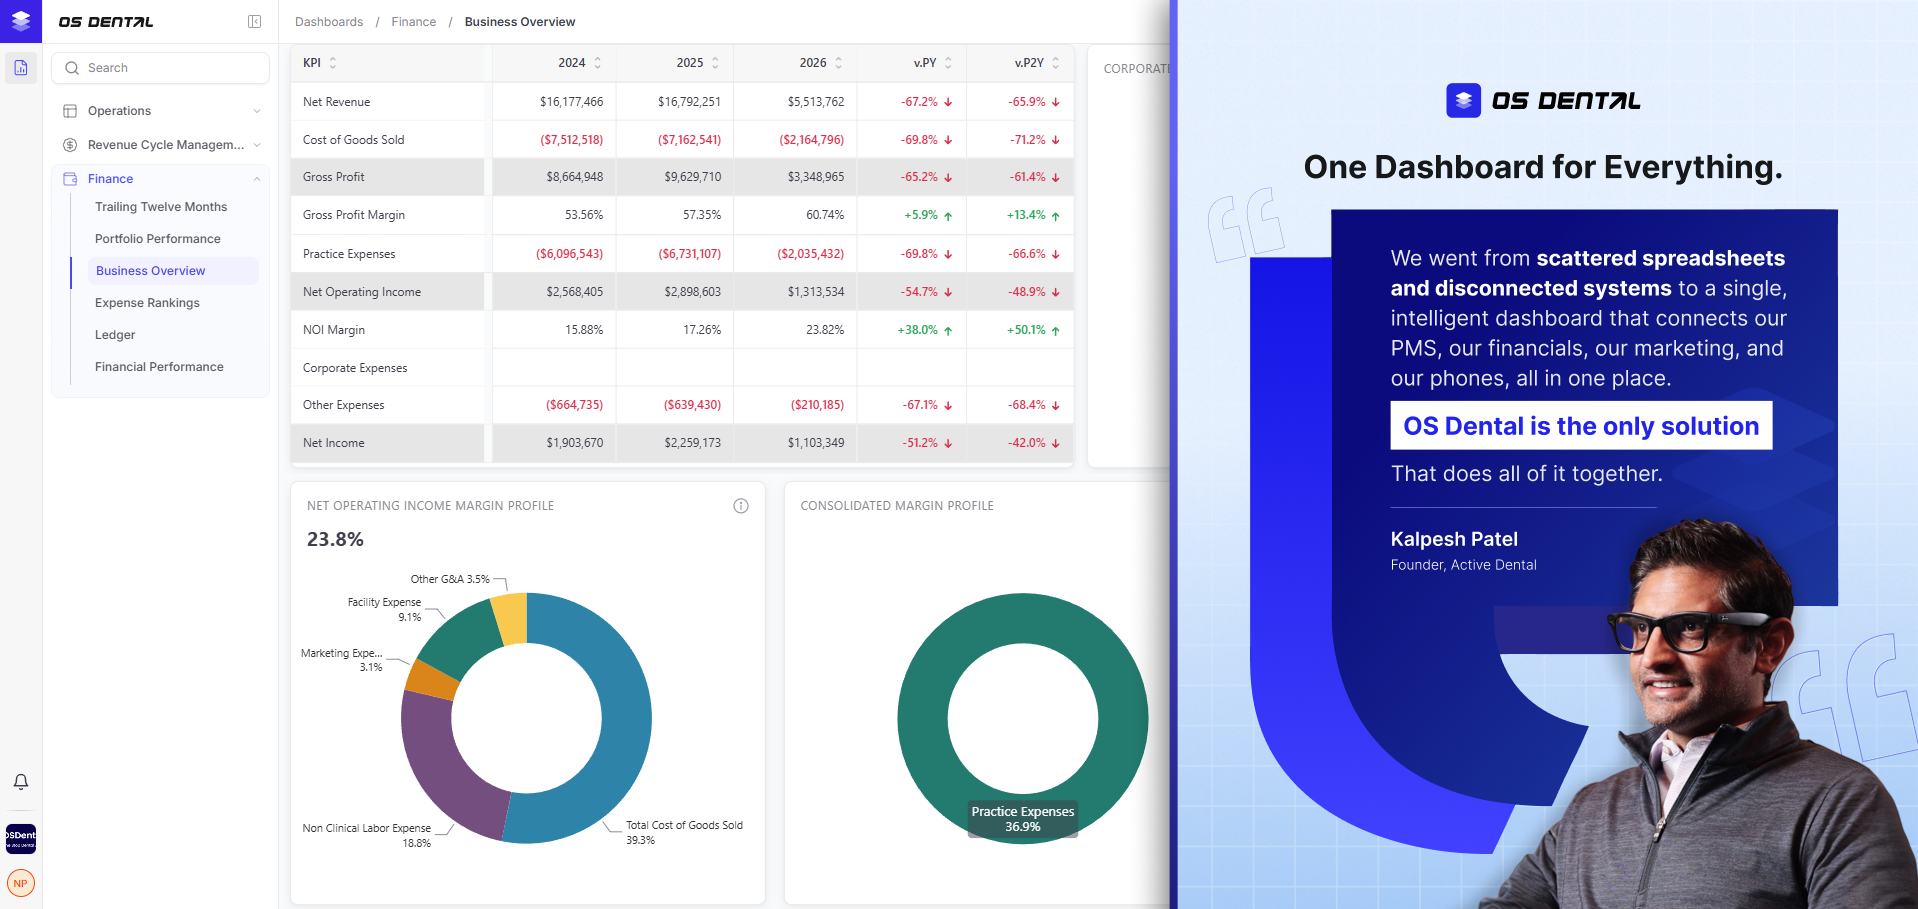The height and width of the screenshot is (909, 1918).
Task: Click the -42.0% Net Income v.P2Y value
Action: tap(1027, 443)
